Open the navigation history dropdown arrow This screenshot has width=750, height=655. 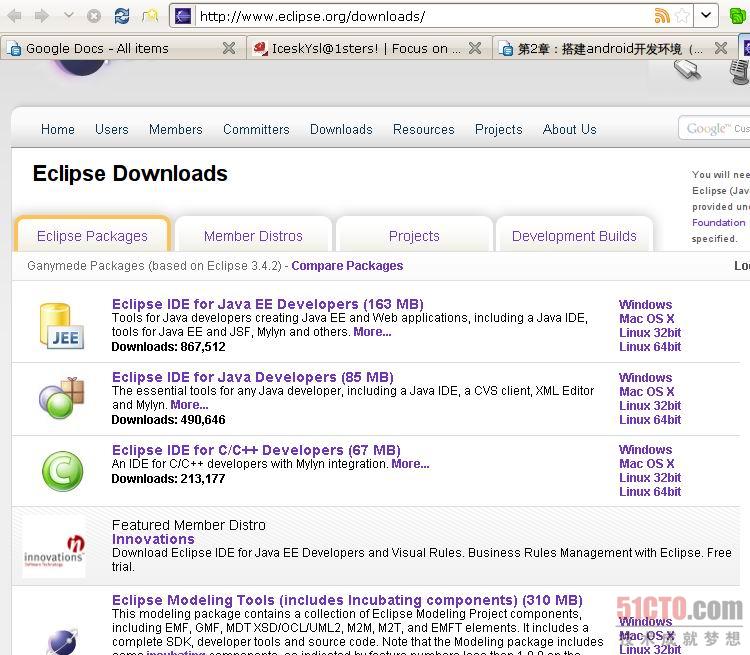click(69, 16)
